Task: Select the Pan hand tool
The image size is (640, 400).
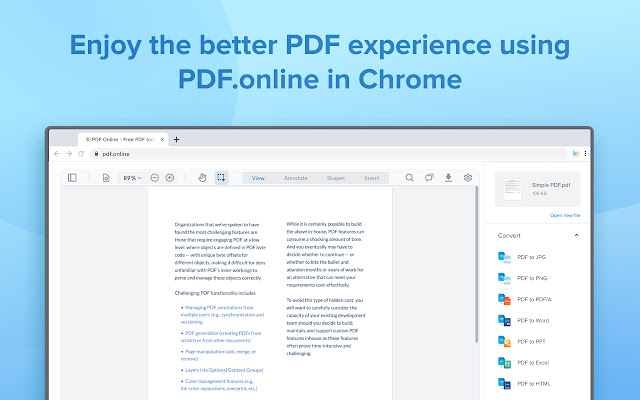Action: (202, 178)
